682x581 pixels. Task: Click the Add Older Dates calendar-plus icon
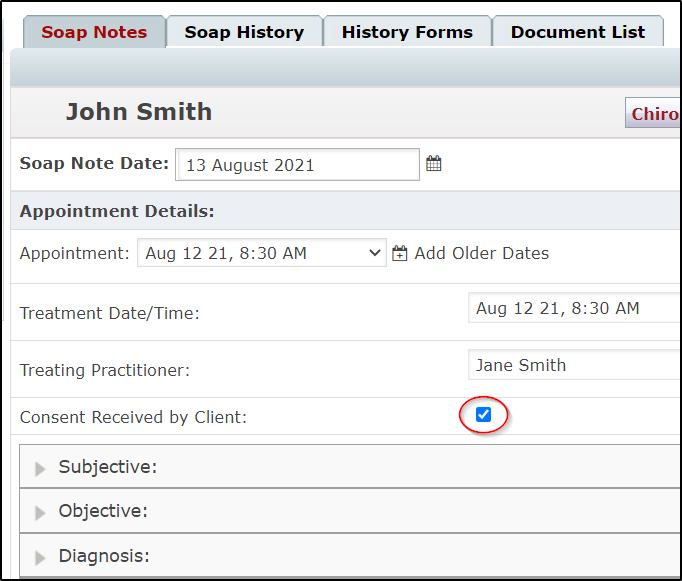click(400, 253)
